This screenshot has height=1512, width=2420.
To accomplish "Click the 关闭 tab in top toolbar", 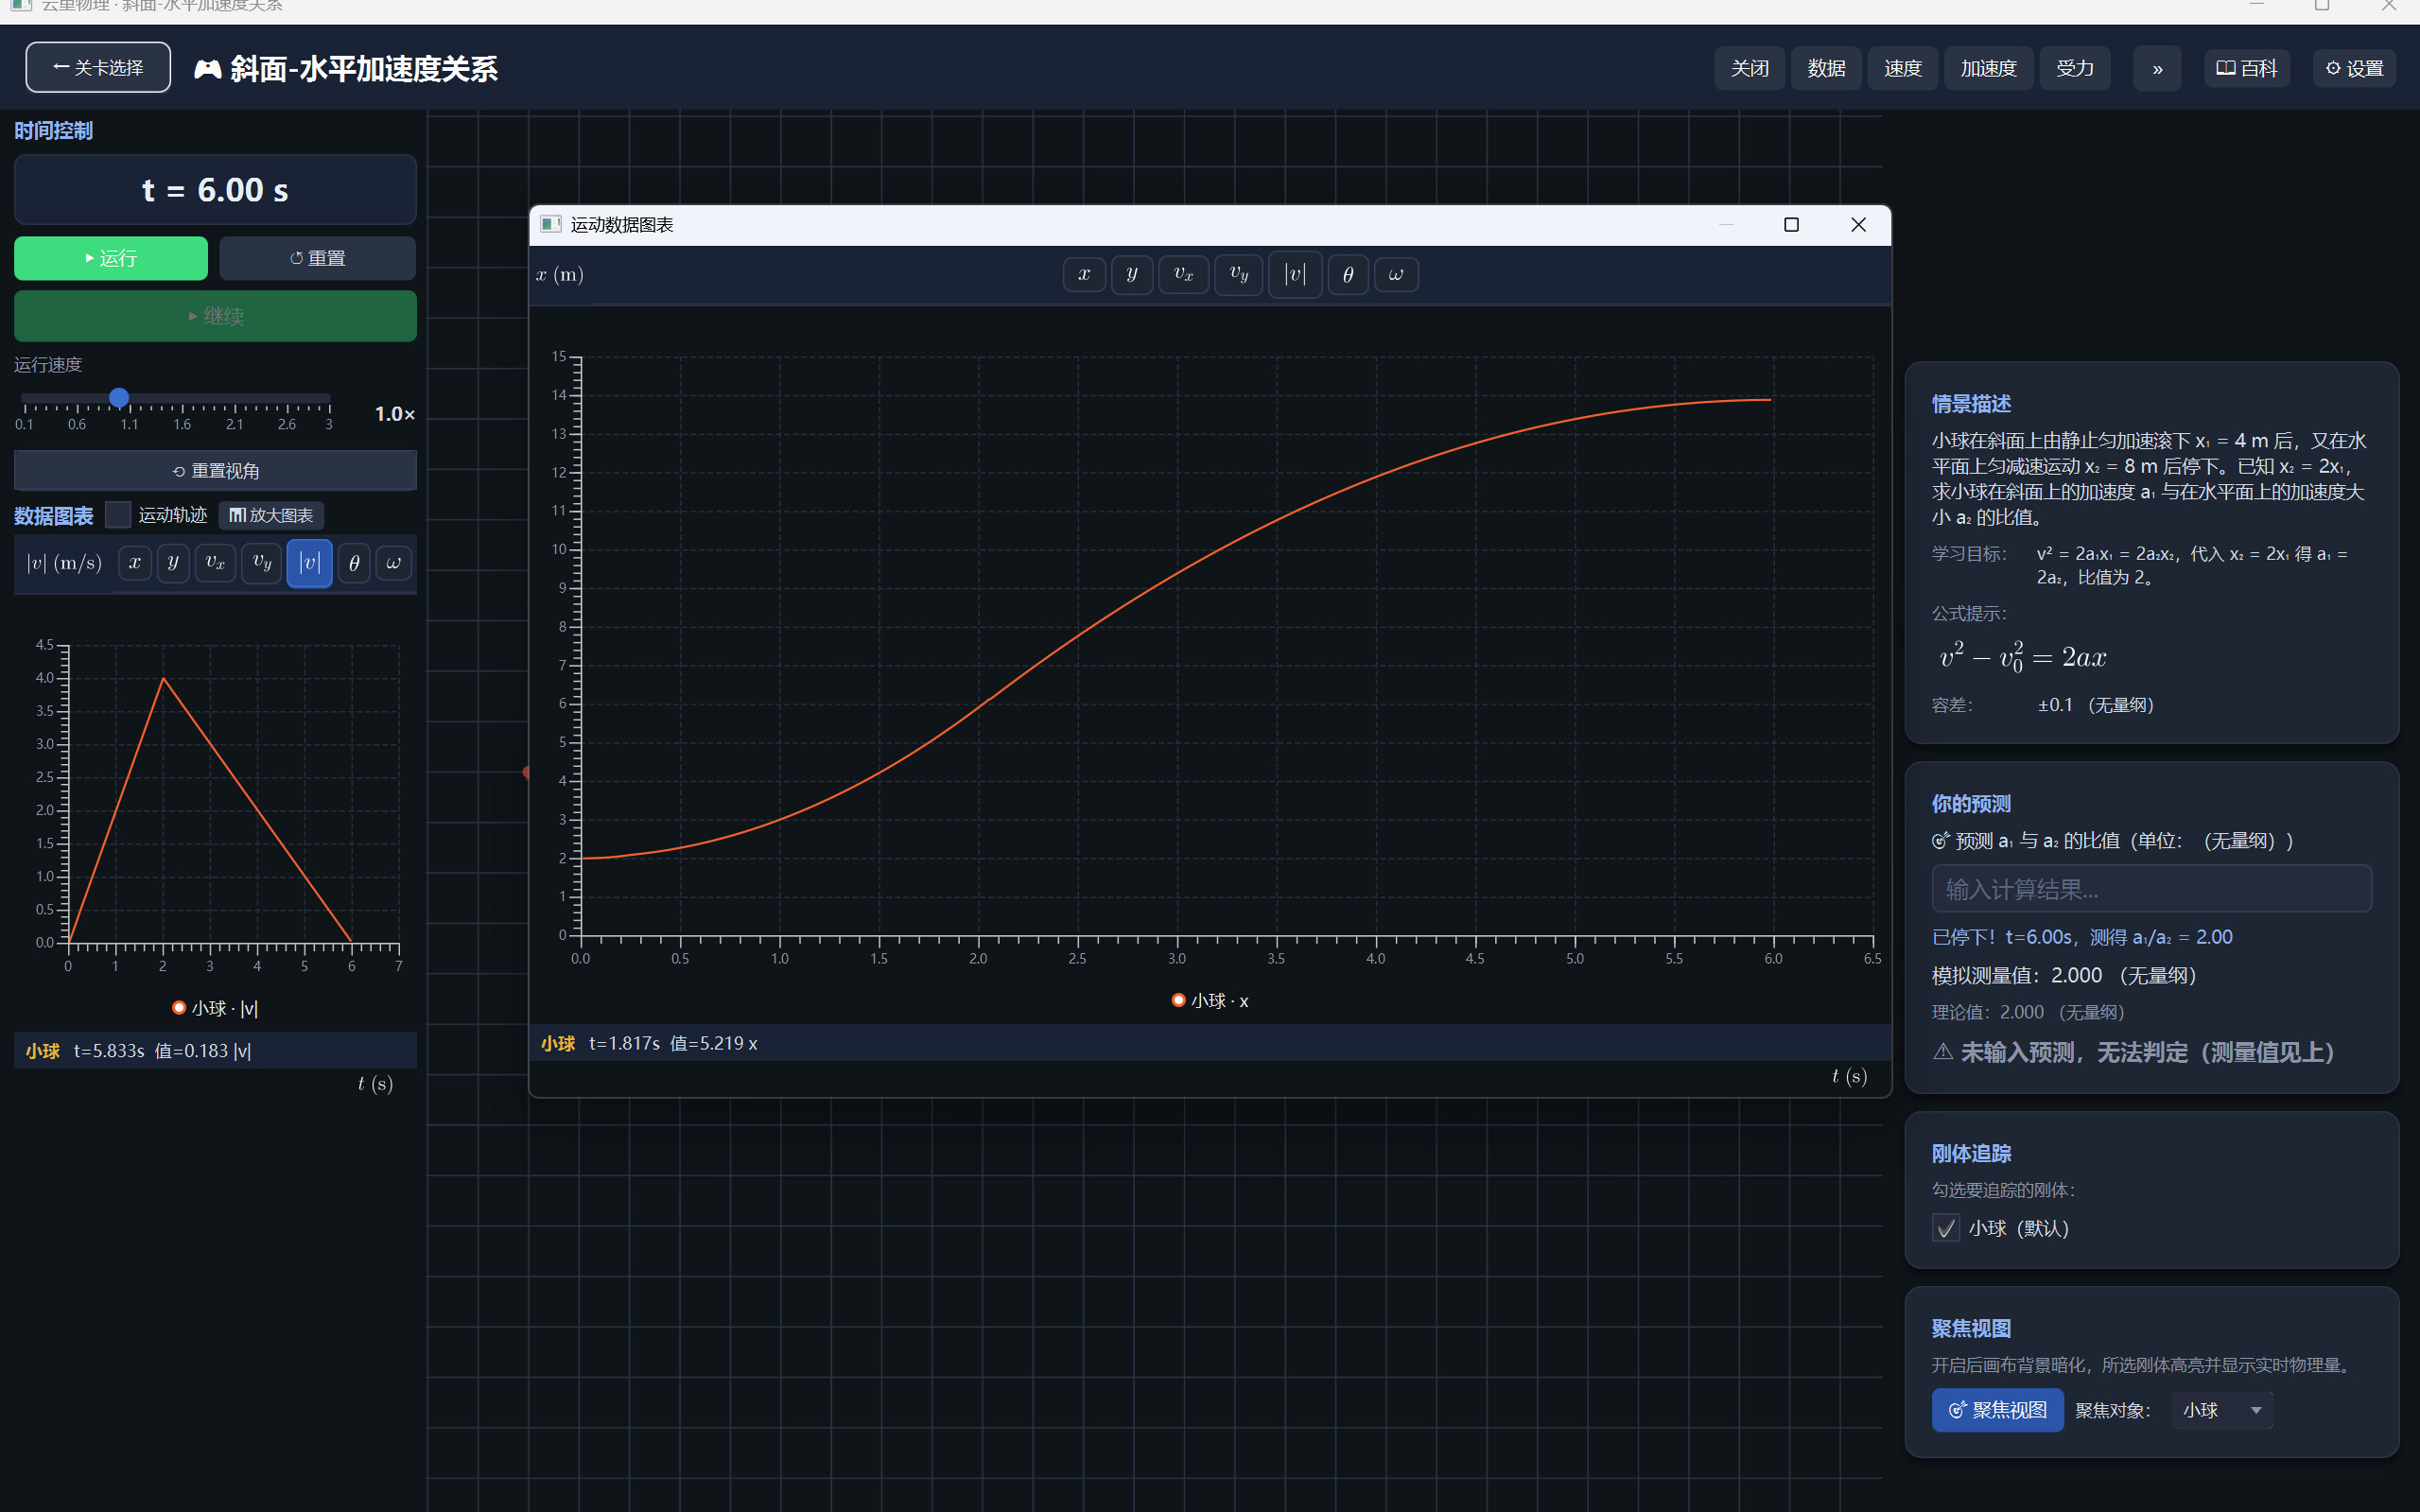I will [x=1749, y=69].
